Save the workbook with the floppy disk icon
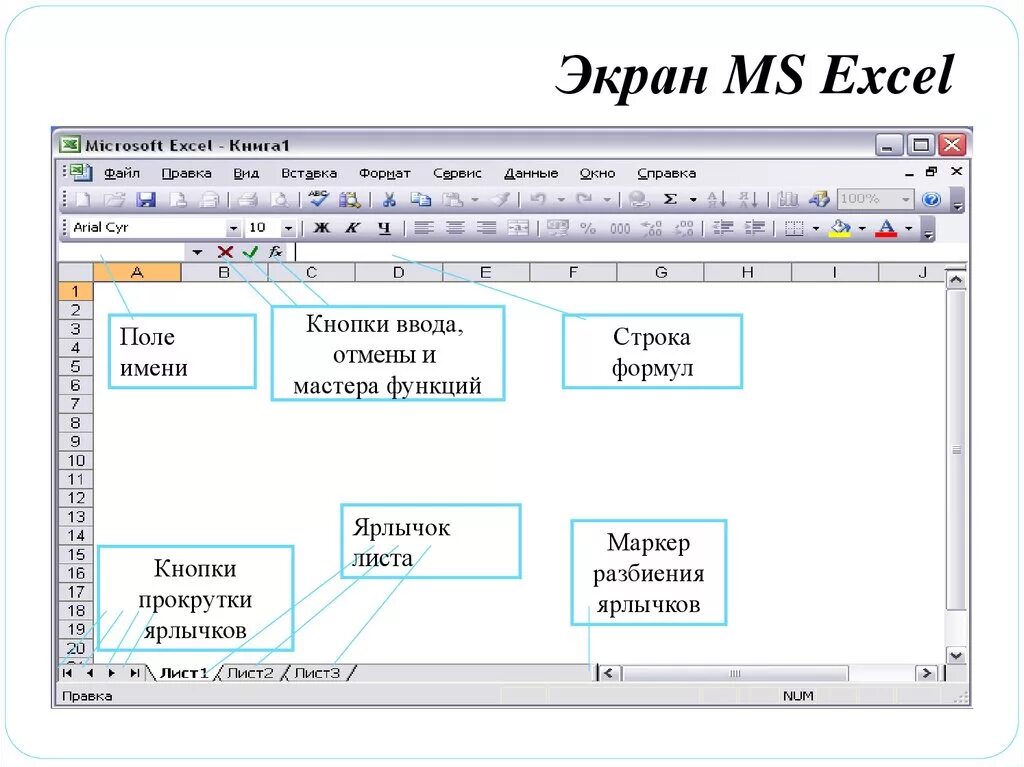 (146, 199)
